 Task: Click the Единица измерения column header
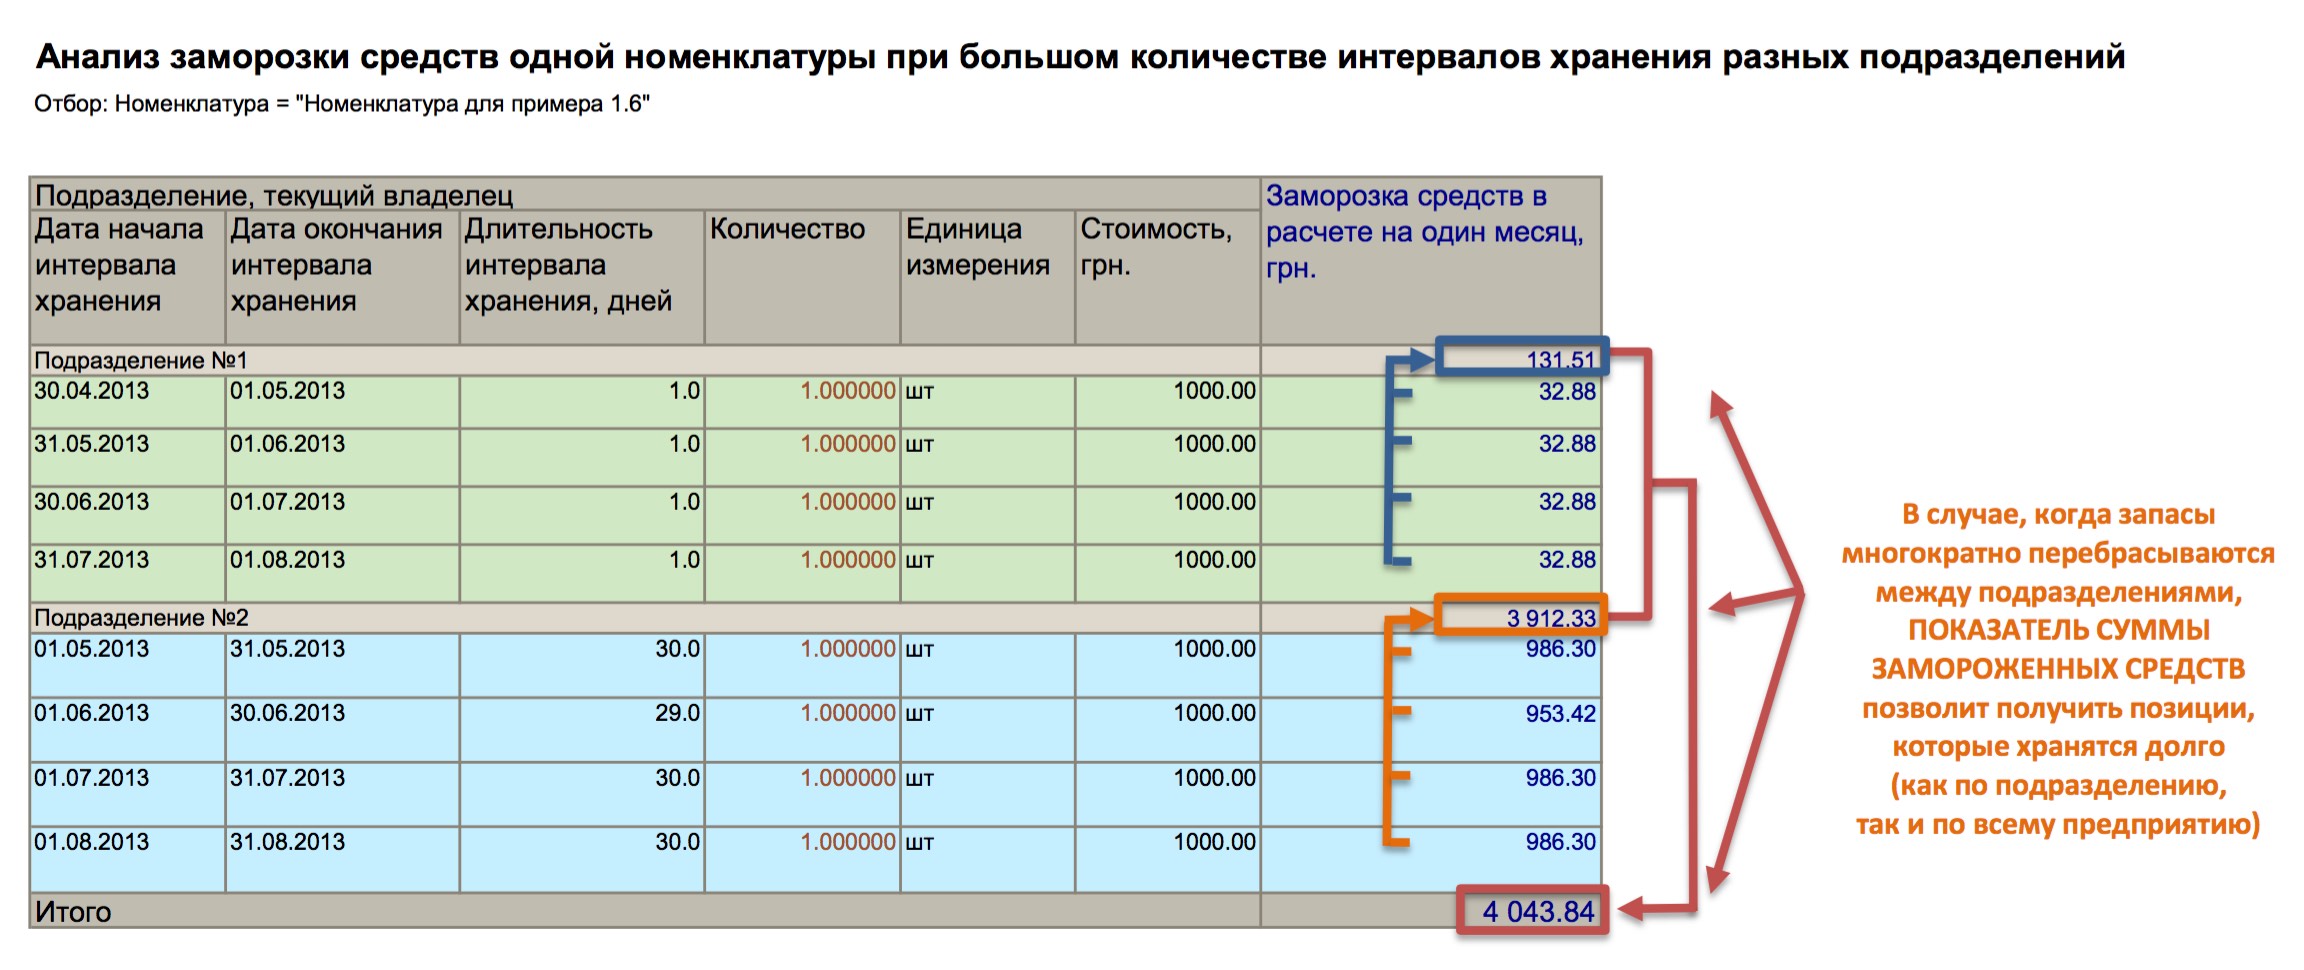point(977,247)
